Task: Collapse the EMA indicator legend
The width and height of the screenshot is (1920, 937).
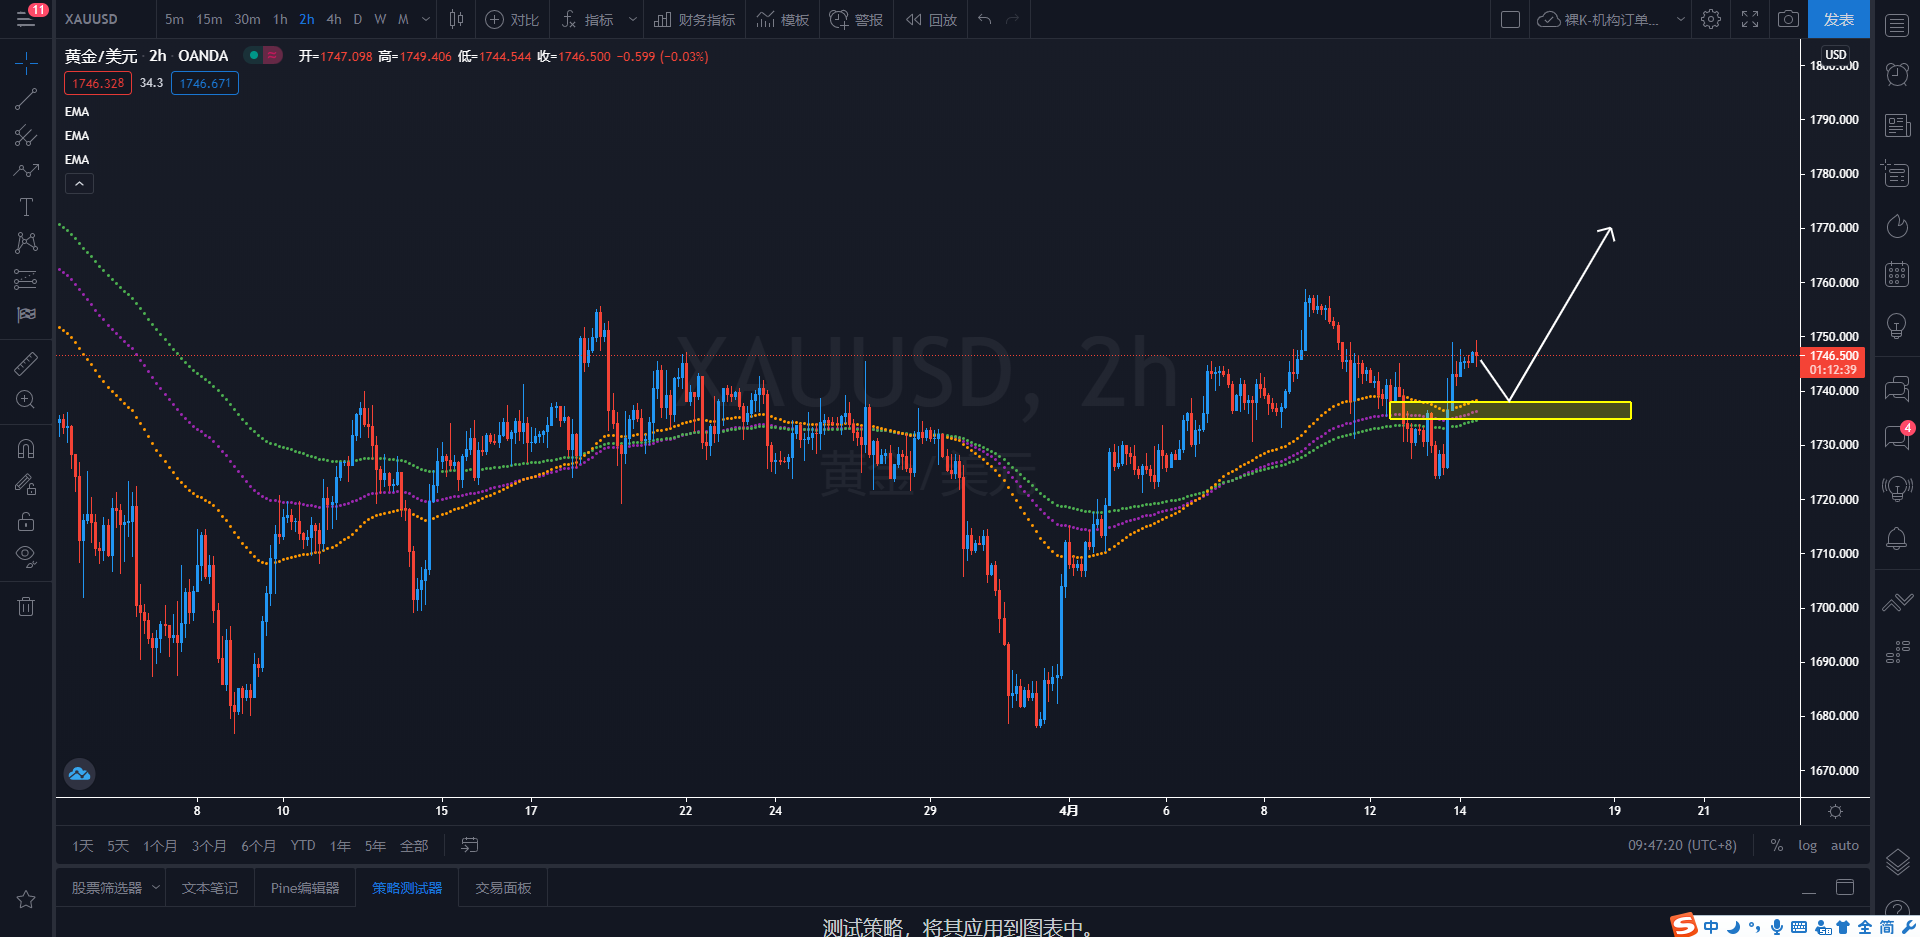Action: [x=79, y=184]
